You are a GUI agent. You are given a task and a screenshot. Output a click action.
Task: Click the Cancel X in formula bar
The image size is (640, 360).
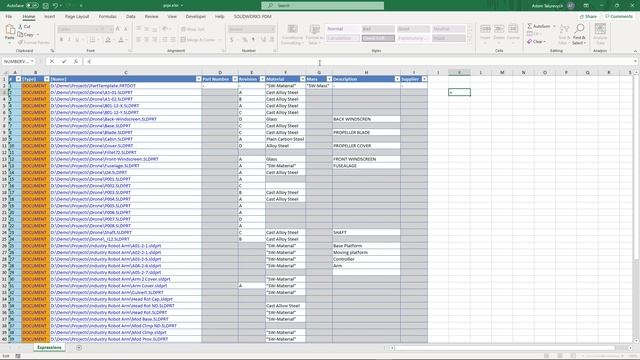(51, 61)
